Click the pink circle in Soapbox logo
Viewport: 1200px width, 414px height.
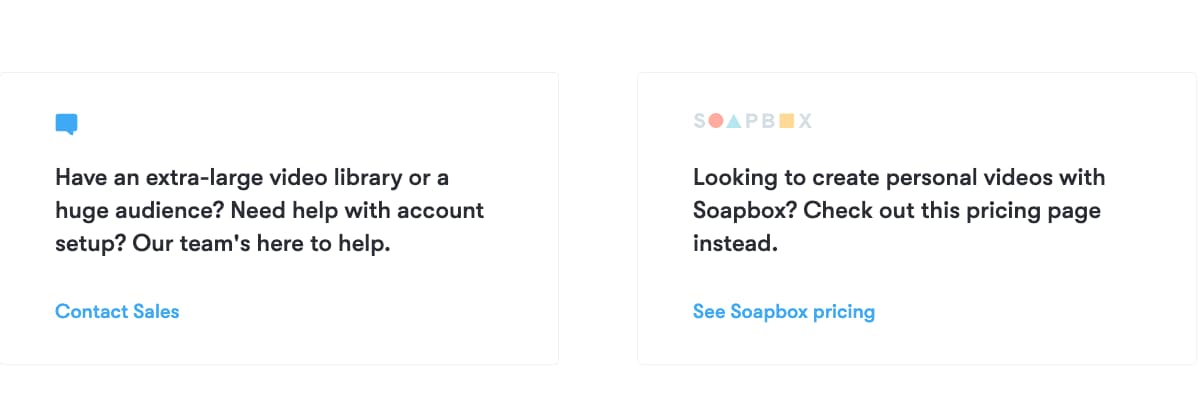click(x=716, y=121)
